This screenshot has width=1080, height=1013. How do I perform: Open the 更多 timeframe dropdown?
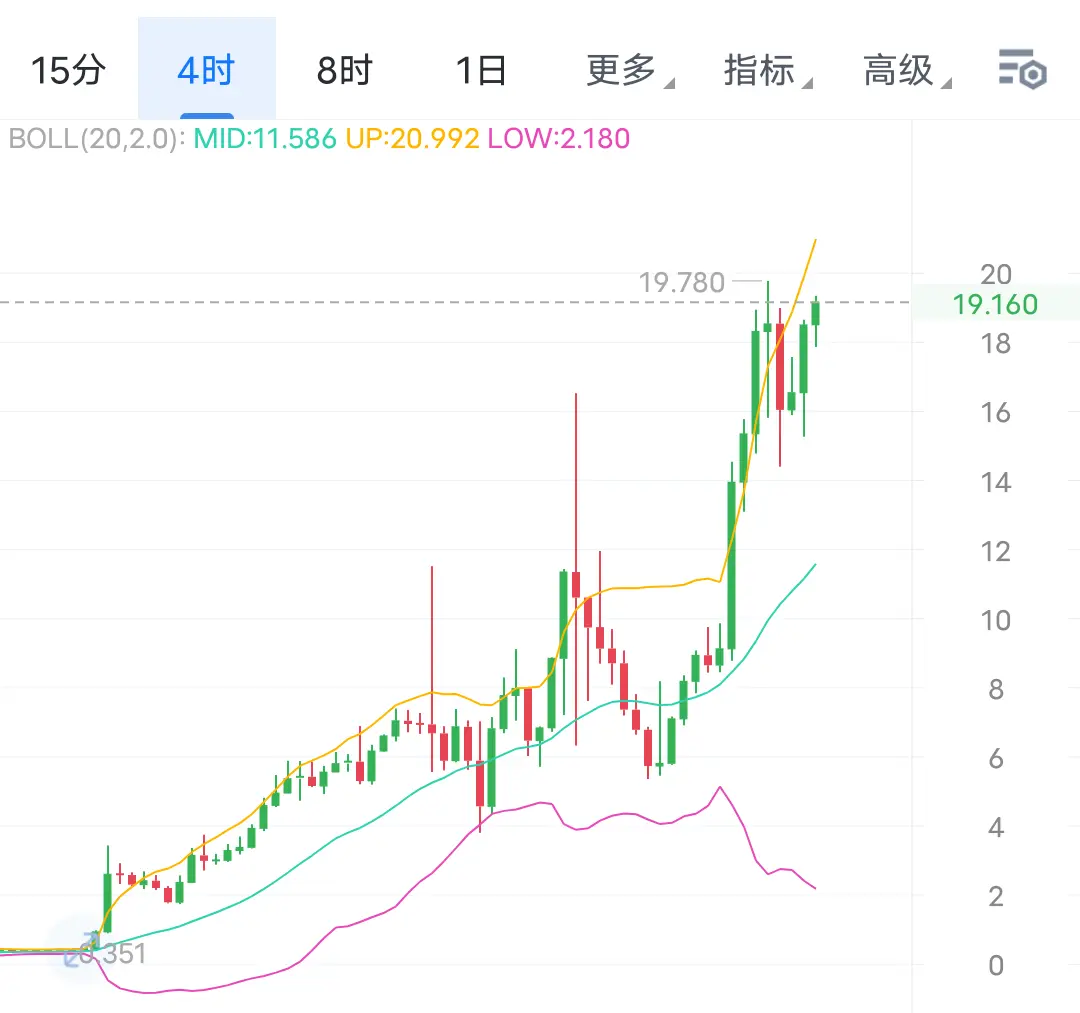coord(630,70)
